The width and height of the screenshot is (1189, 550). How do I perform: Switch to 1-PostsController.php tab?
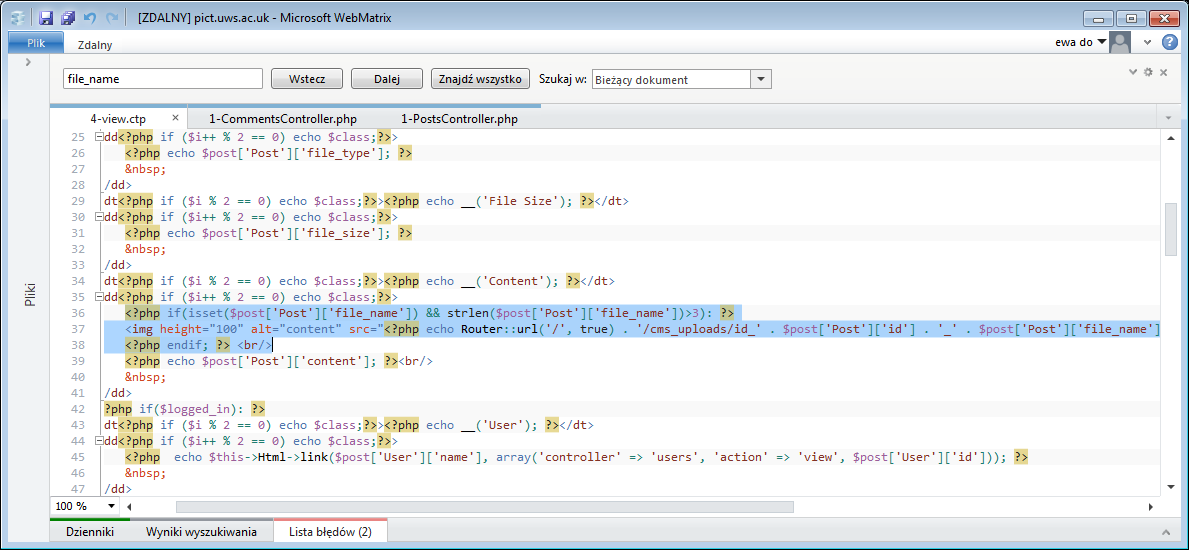point(460,119)
